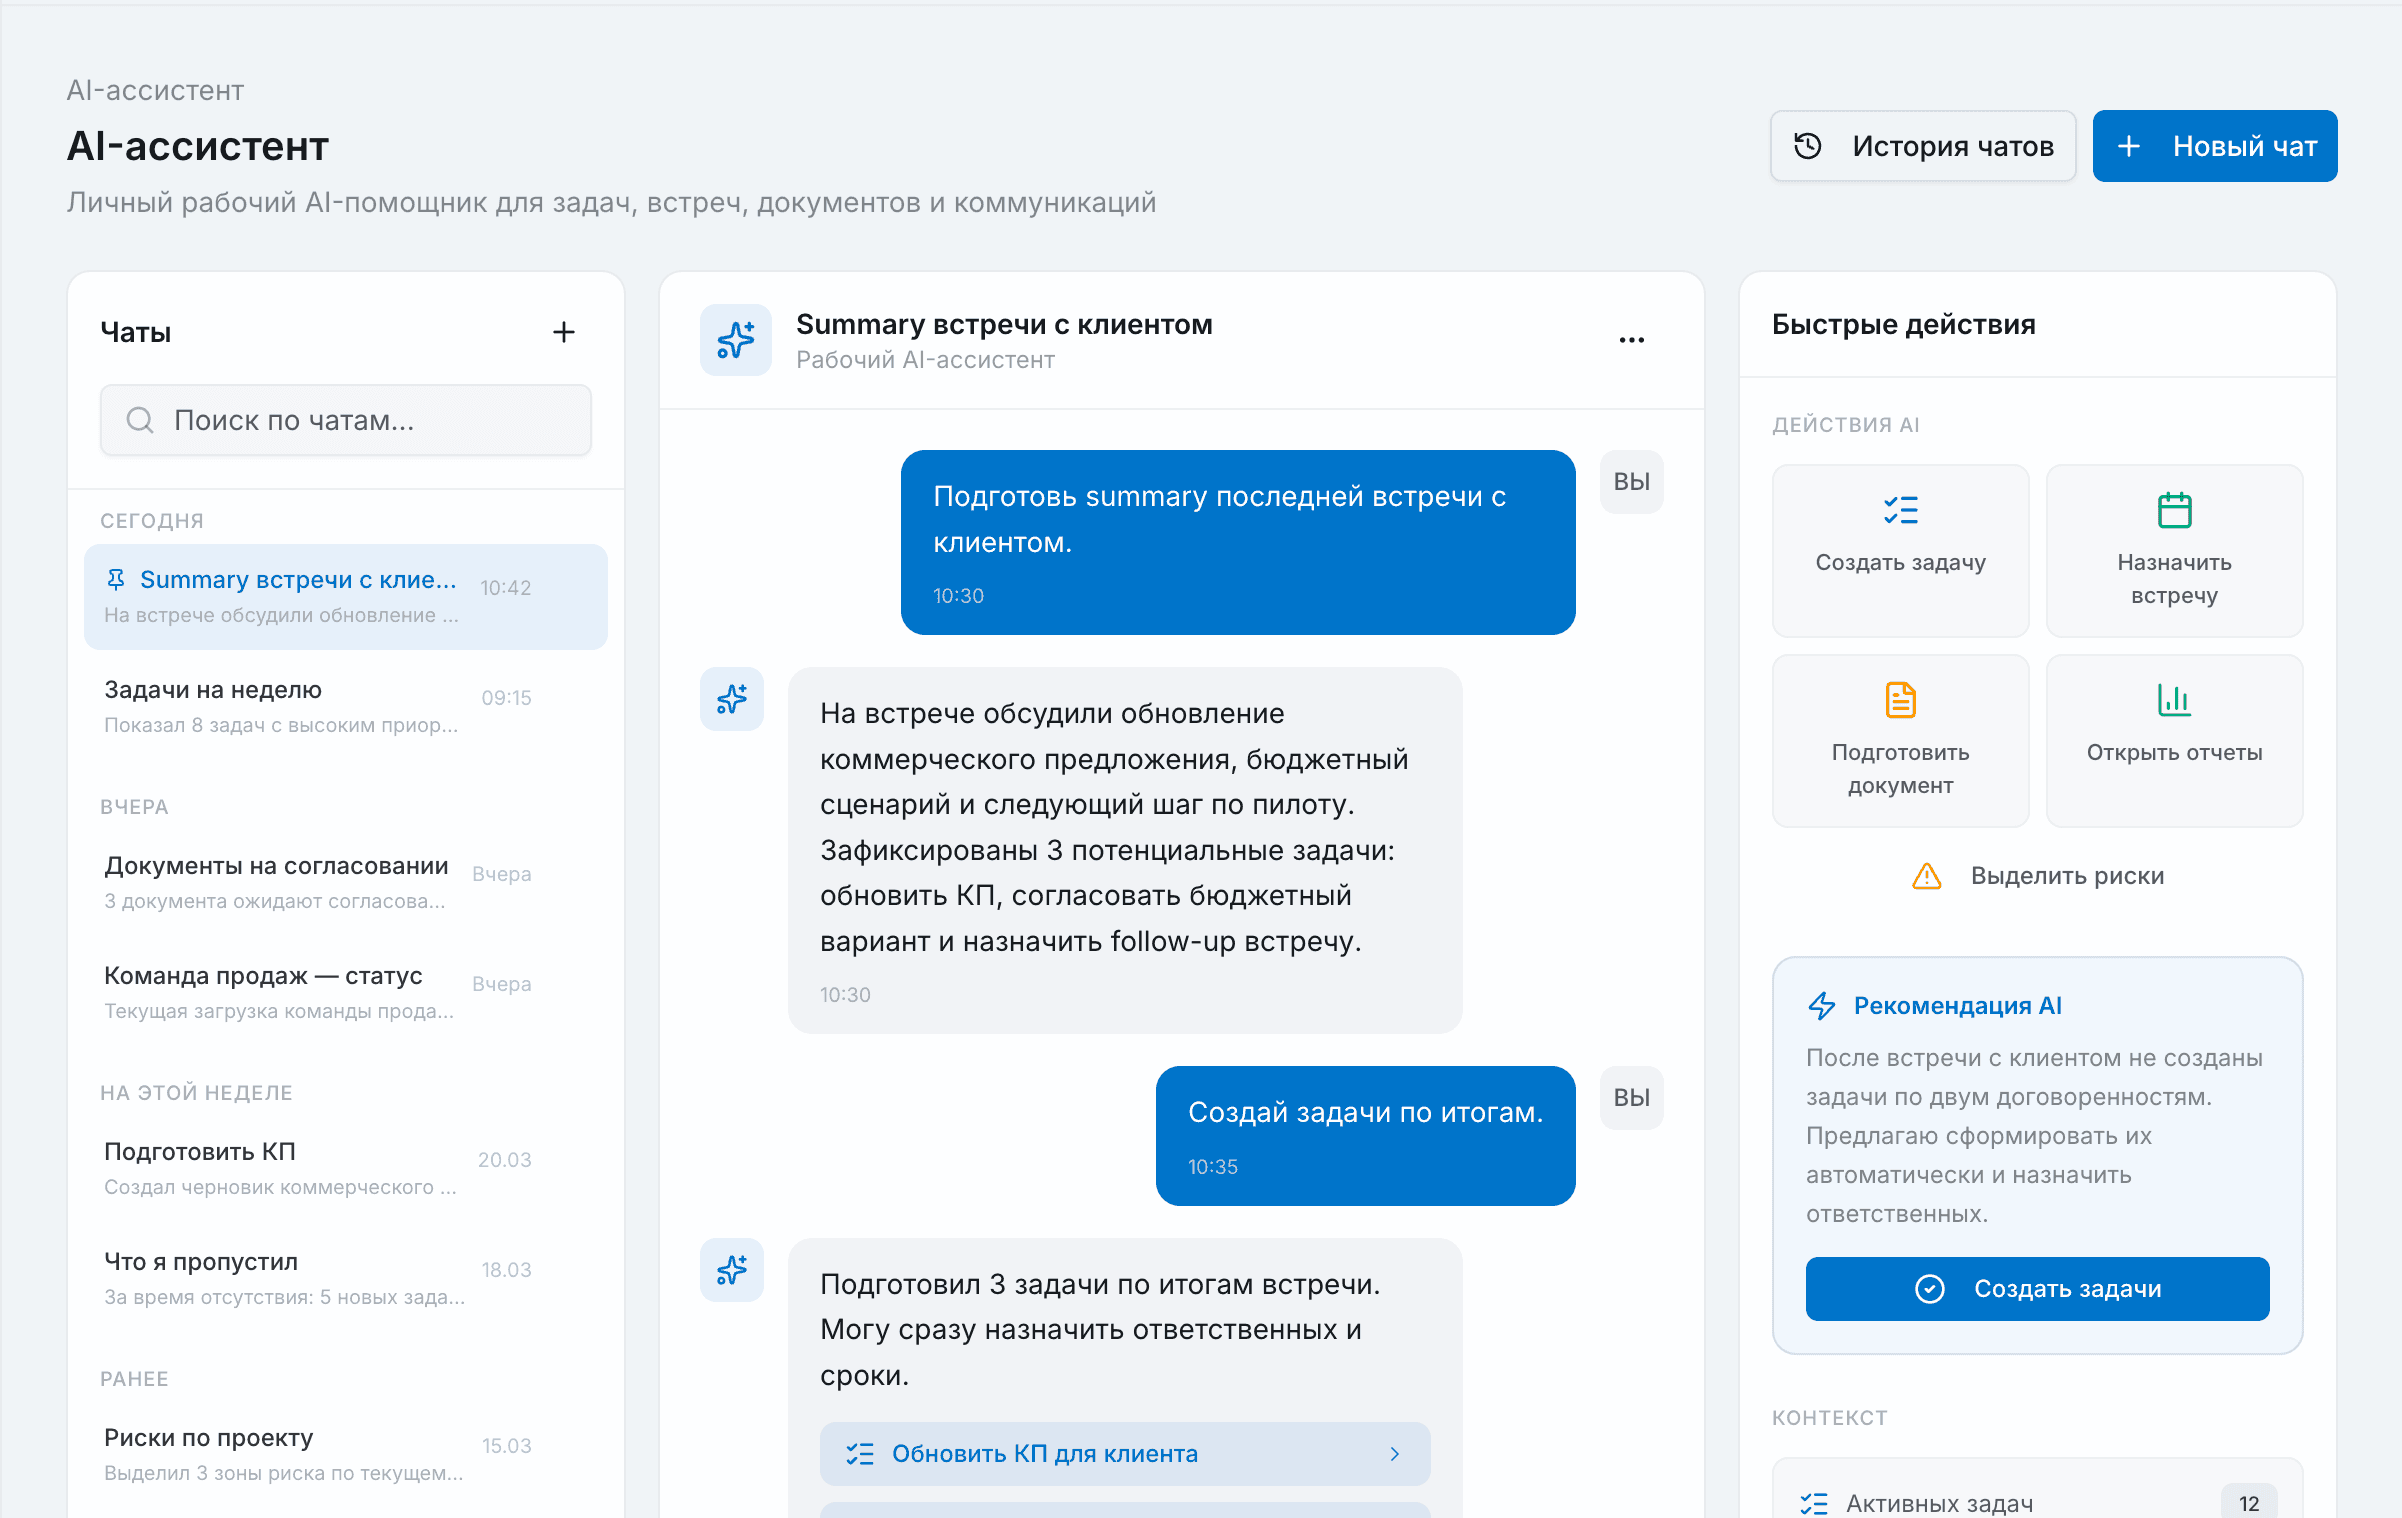
Task: Select the Создать задачу checklist icon
Action: pos(1899,511)
